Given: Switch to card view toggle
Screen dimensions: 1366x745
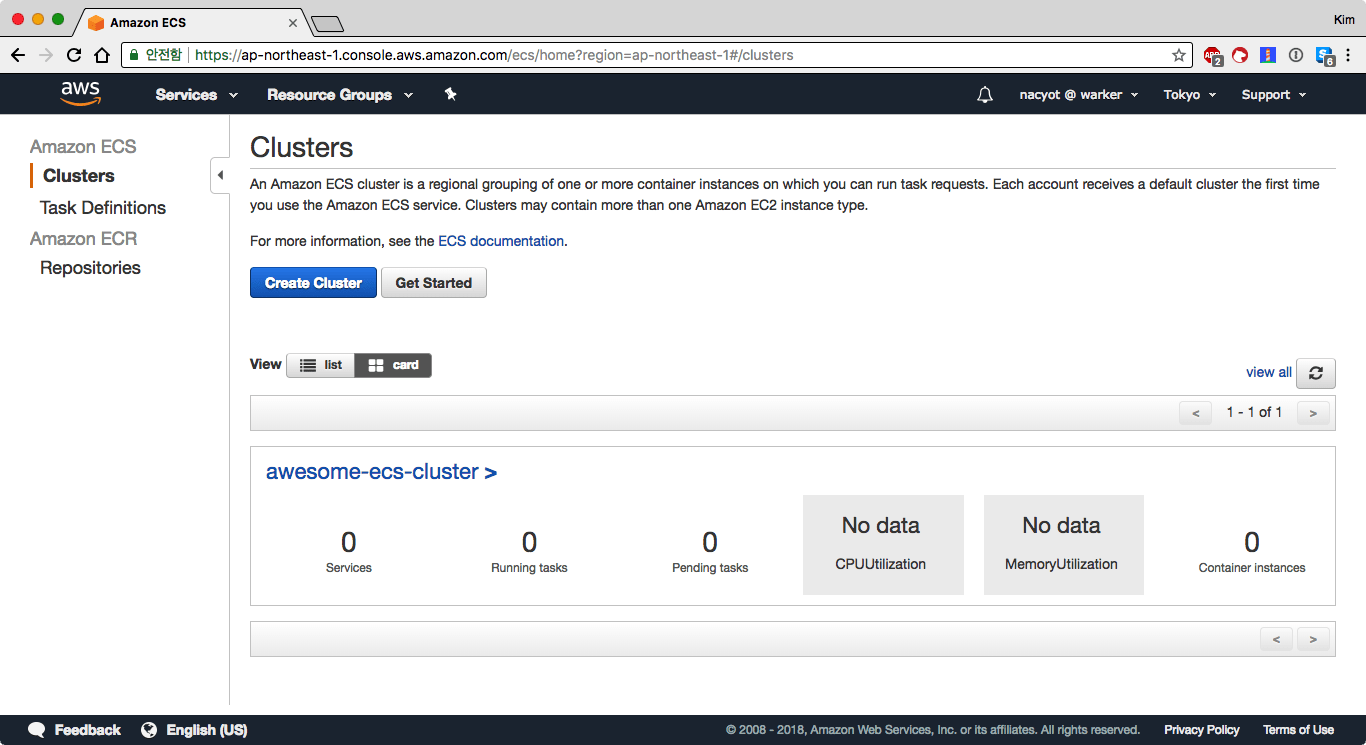Looking at the screenshot, I should click(393, 365).
